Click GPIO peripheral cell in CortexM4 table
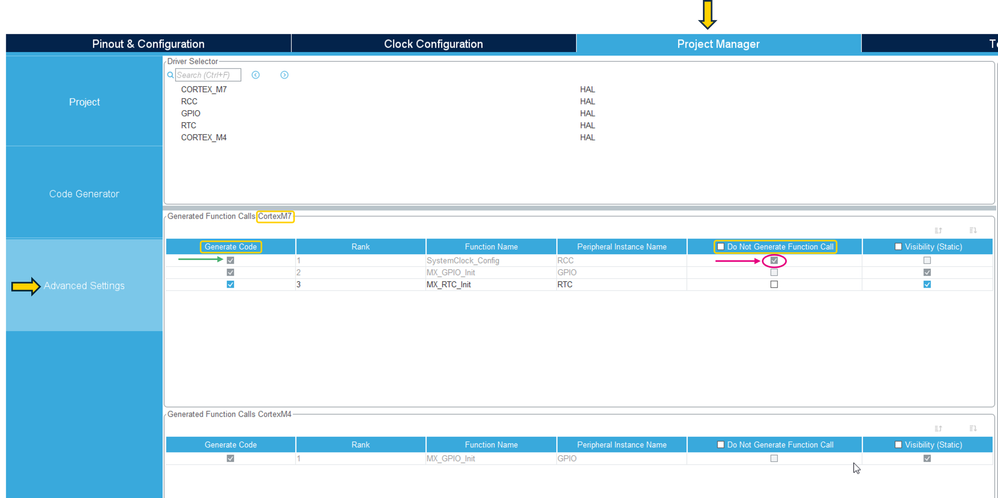998x498 pixels. [622, 459]
